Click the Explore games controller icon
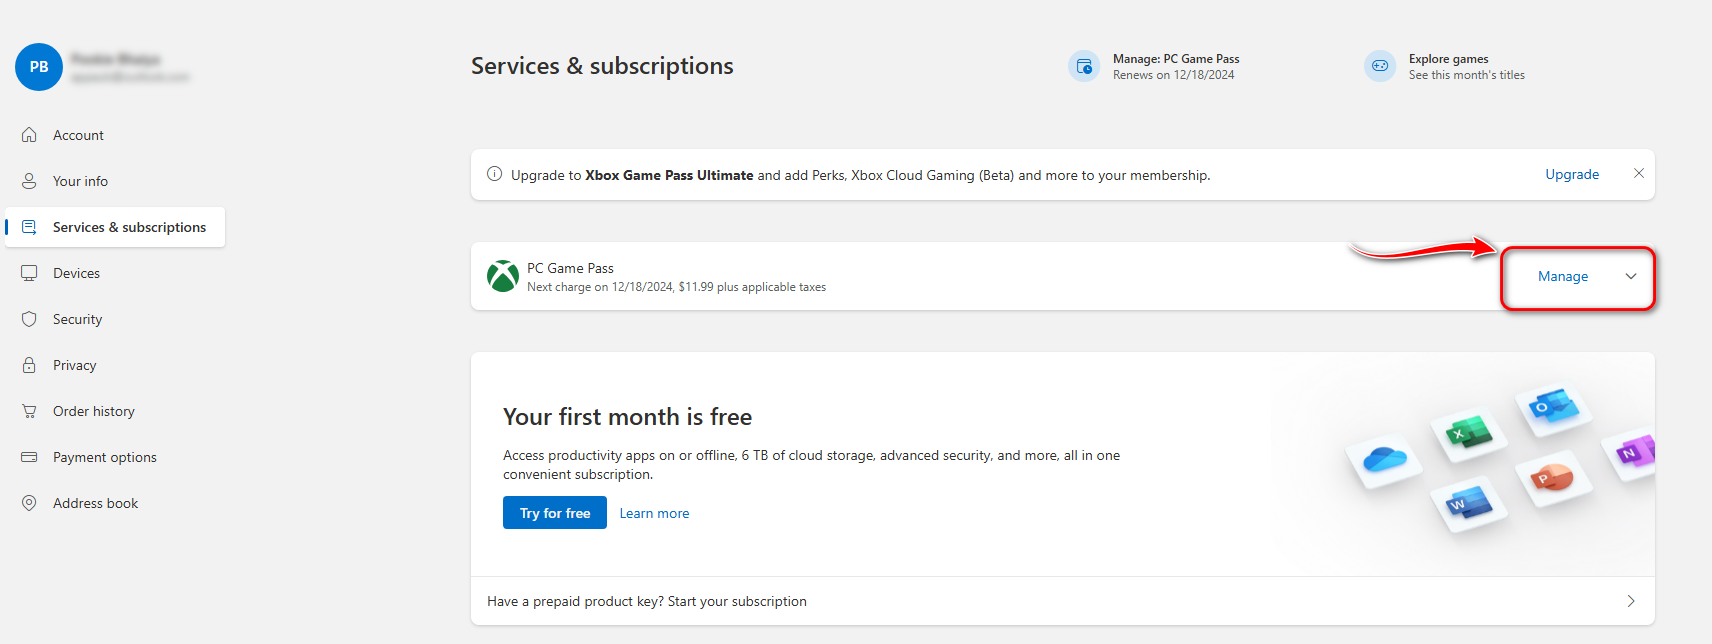Screen dimensions: 1712x644 (1380, 66)
